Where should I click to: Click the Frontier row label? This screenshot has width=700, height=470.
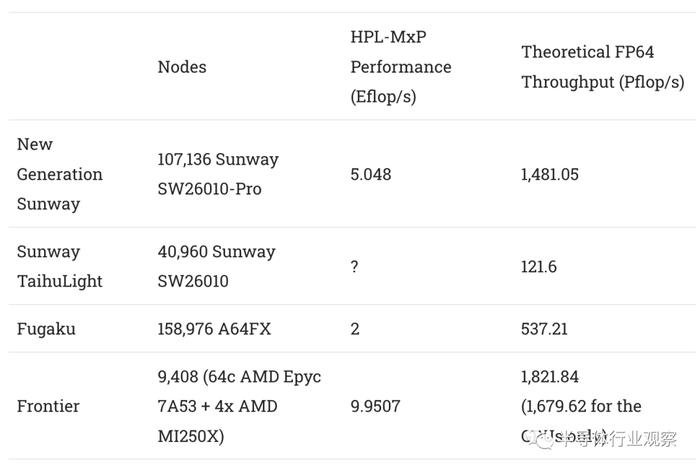[x=48, y=406]
